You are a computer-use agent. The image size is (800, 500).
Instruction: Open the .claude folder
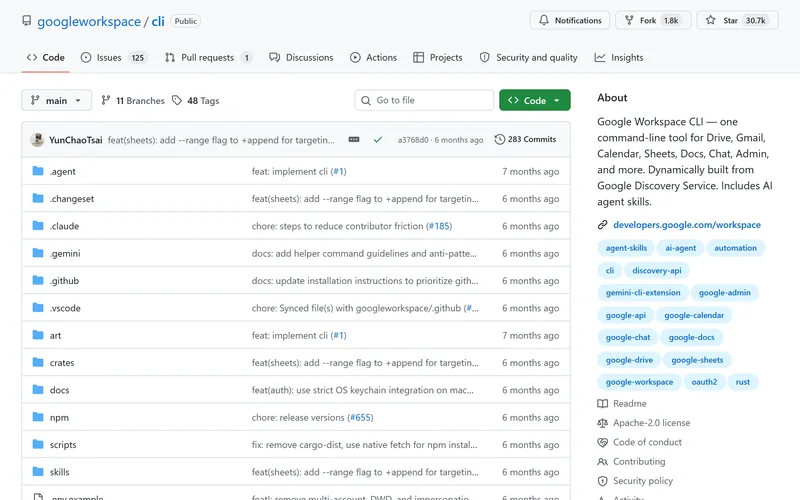click(x=64, y=226)
